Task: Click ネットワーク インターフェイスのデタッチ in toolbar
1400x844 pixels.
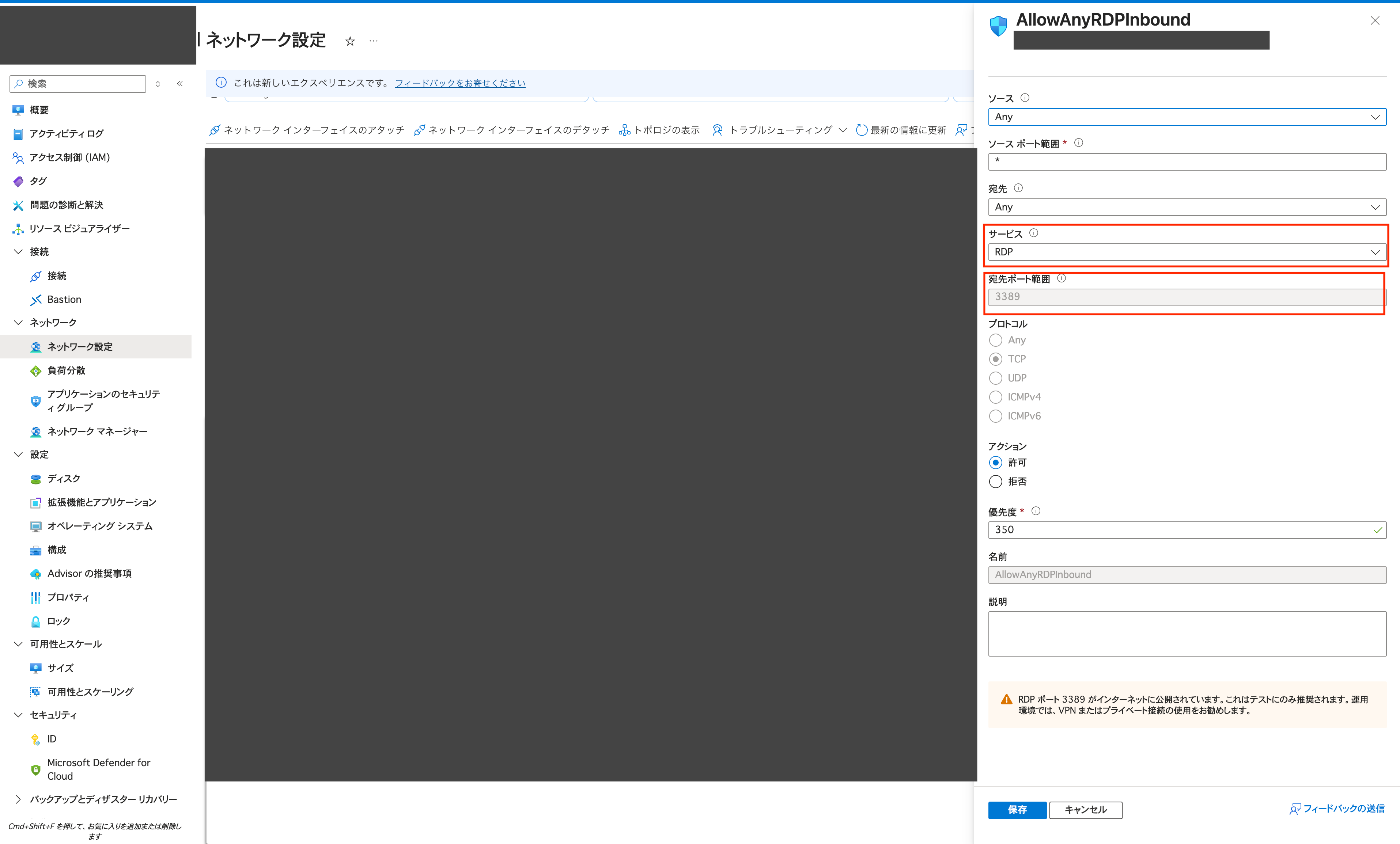Action: point(512,130)
